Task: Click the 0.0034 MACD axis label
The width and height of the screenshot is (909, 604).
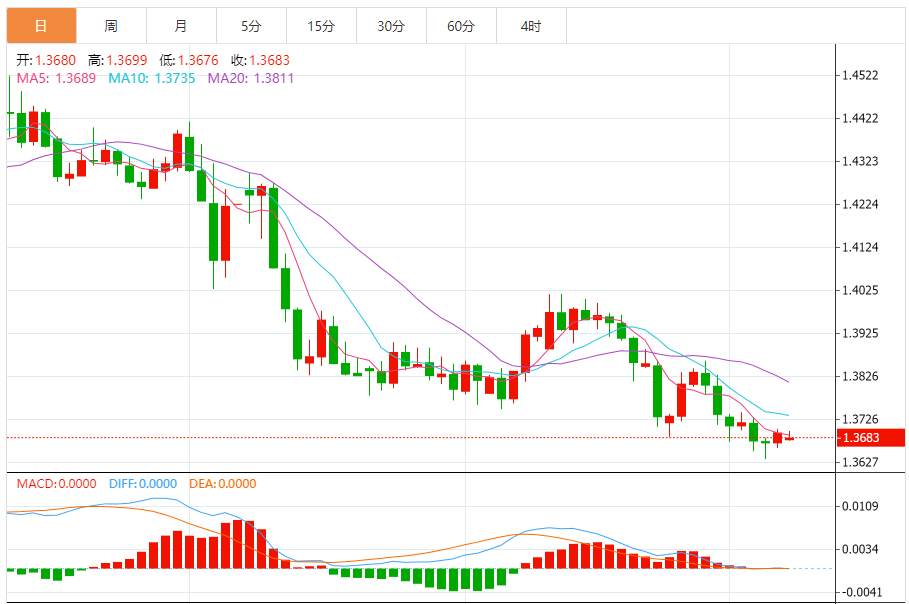Action: pyautogui.click(x=860, y=549)
